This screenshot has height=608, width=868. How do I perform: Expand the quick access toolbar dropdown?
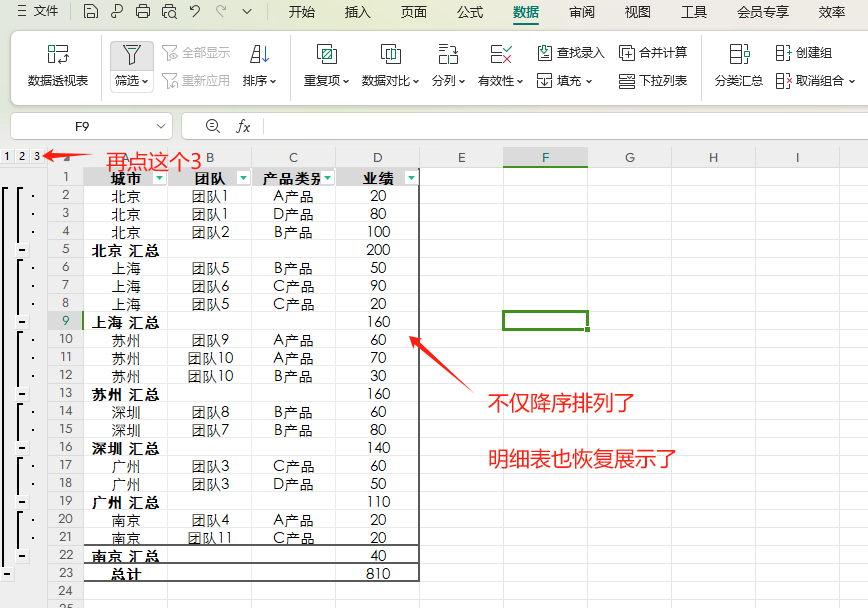click(247, 11)
